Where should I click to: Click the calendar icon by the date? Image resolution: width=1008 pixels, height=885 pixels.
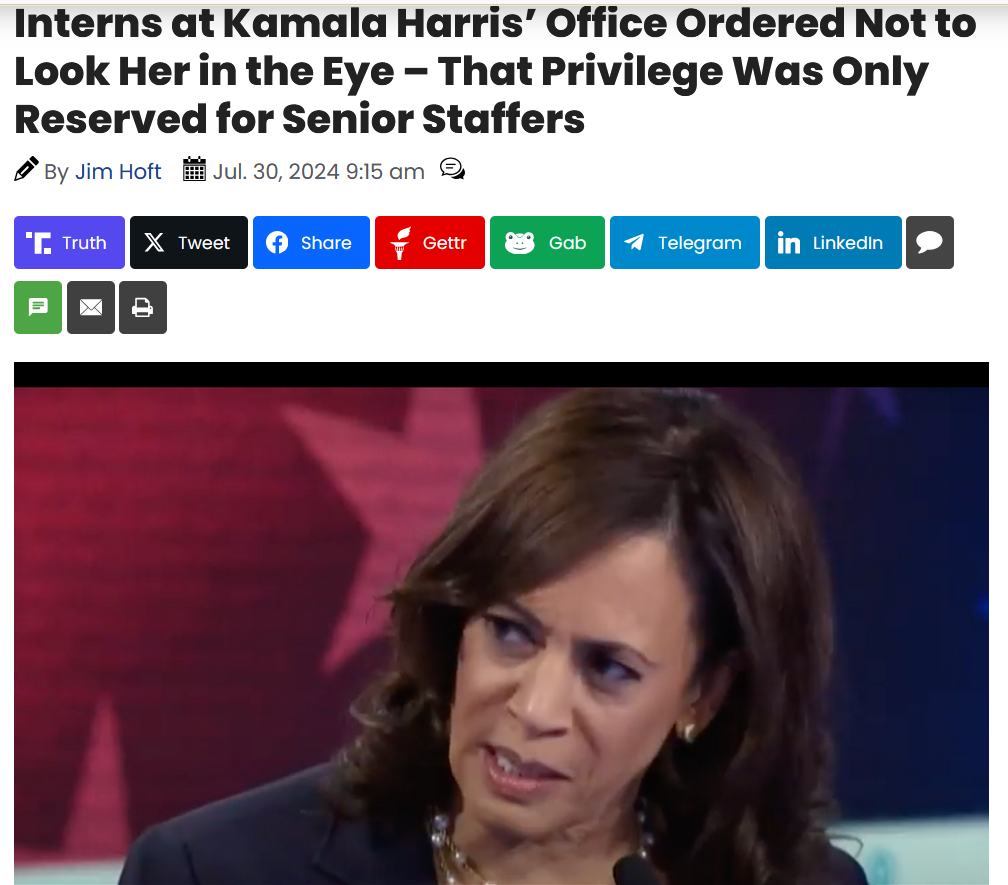[x=194, y=169]
